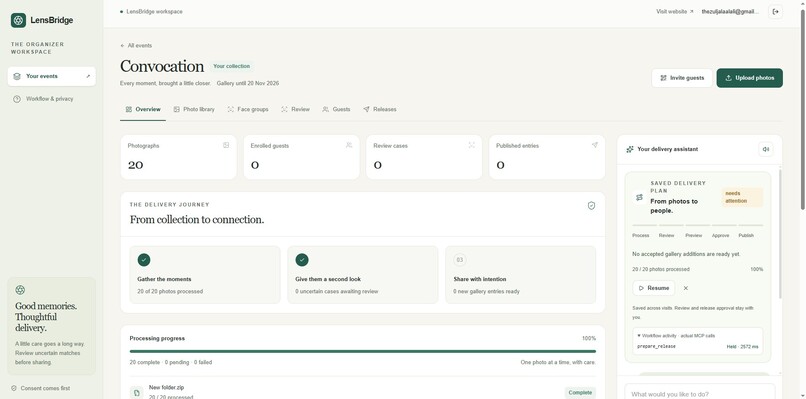Viewport: 806px width, 399px height.
Task: Focus the What would you like to do input
Action: click(700, 394)
